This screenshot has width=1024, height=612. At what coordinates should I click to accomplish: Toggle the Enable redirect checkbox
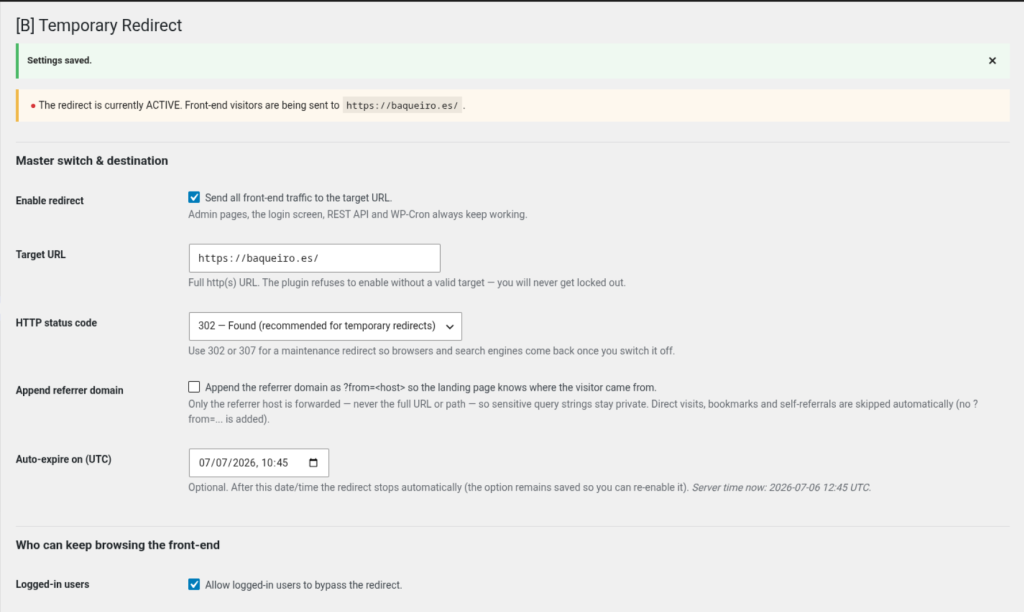194,197
